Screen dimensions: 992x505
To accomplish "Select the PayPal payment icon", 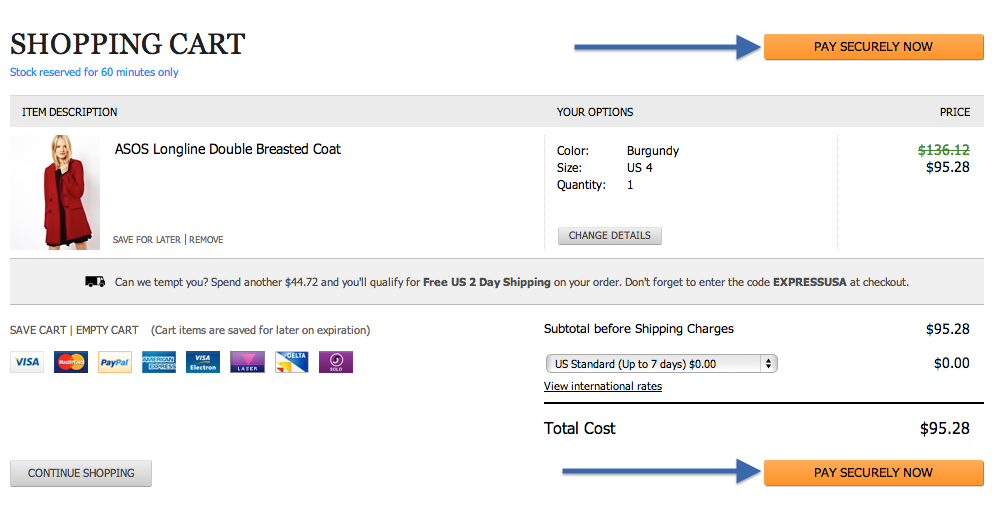I will pyautogui.click(x=115, y=362).
